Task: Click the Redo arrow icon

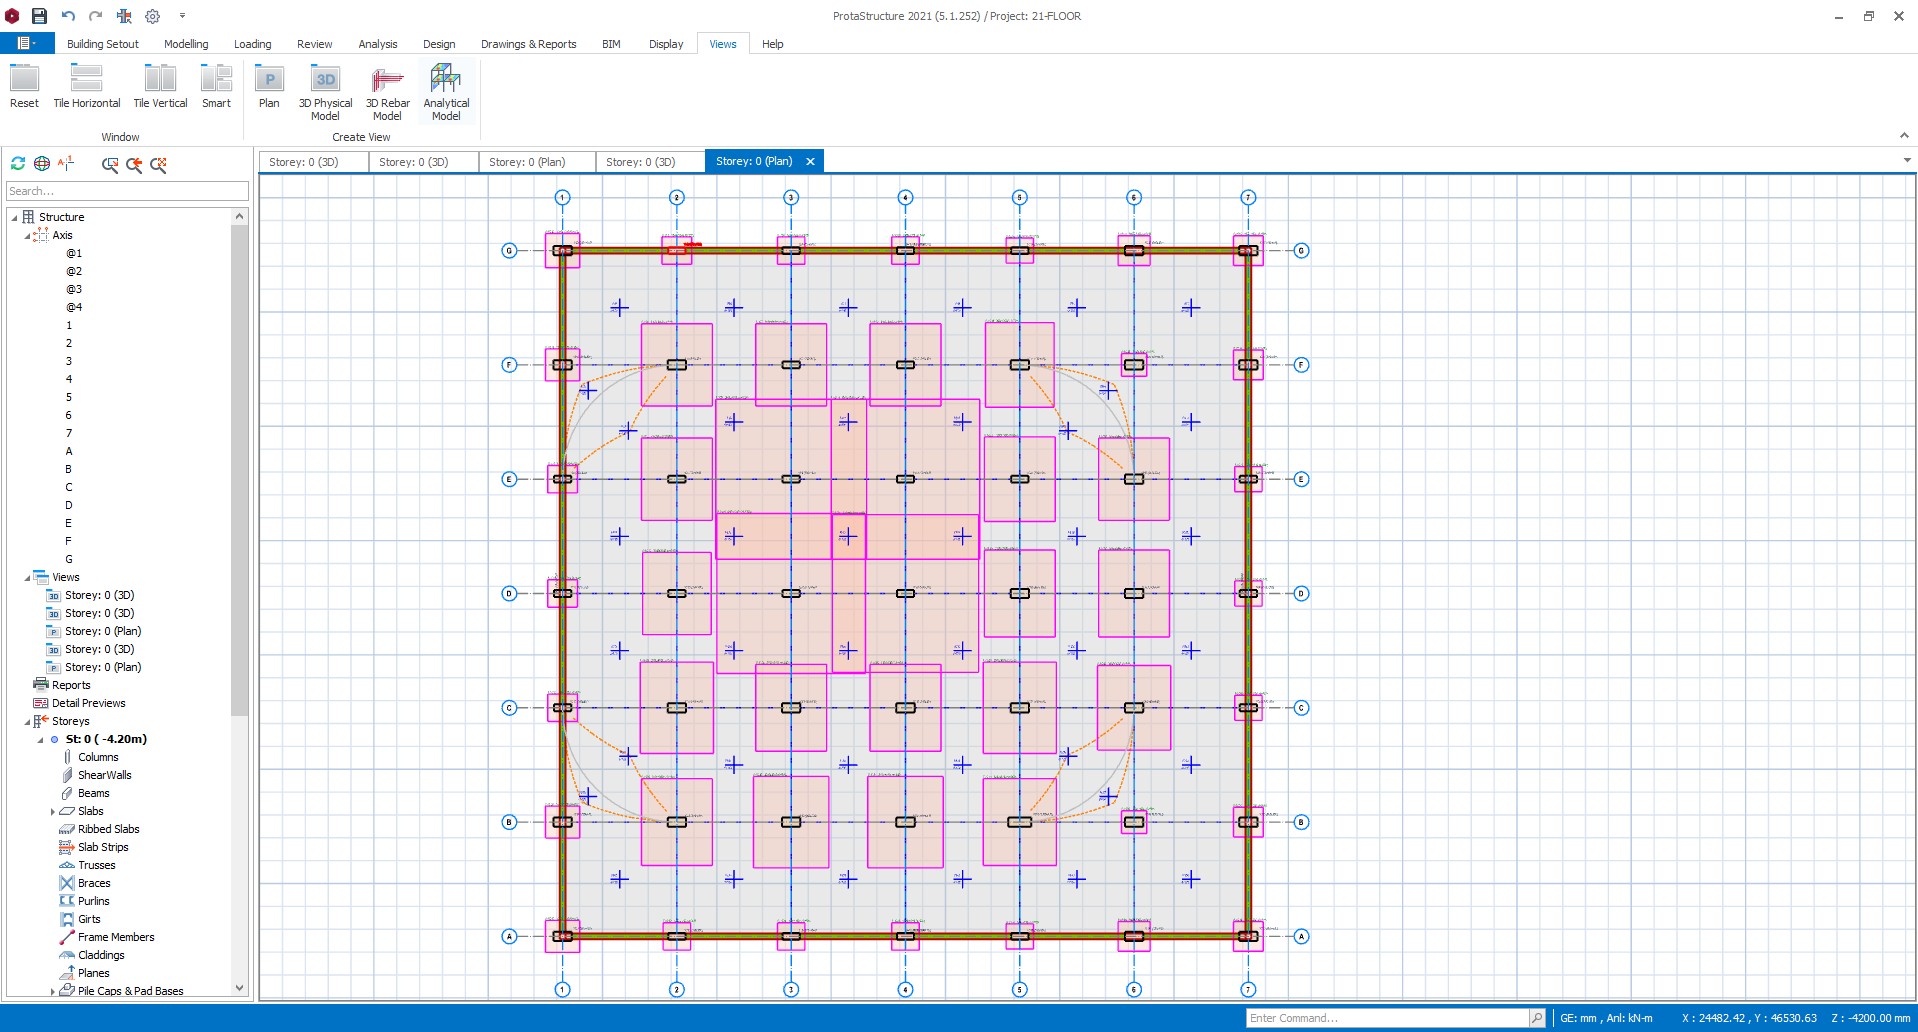Action: coord(96,16)
